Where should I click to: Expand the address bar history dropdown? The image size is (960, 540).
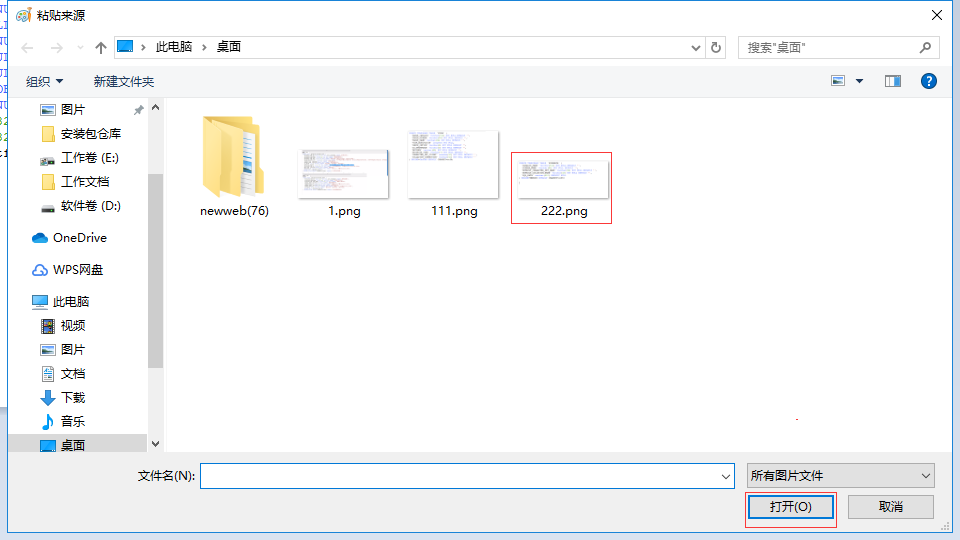click(x=697, y=47)
